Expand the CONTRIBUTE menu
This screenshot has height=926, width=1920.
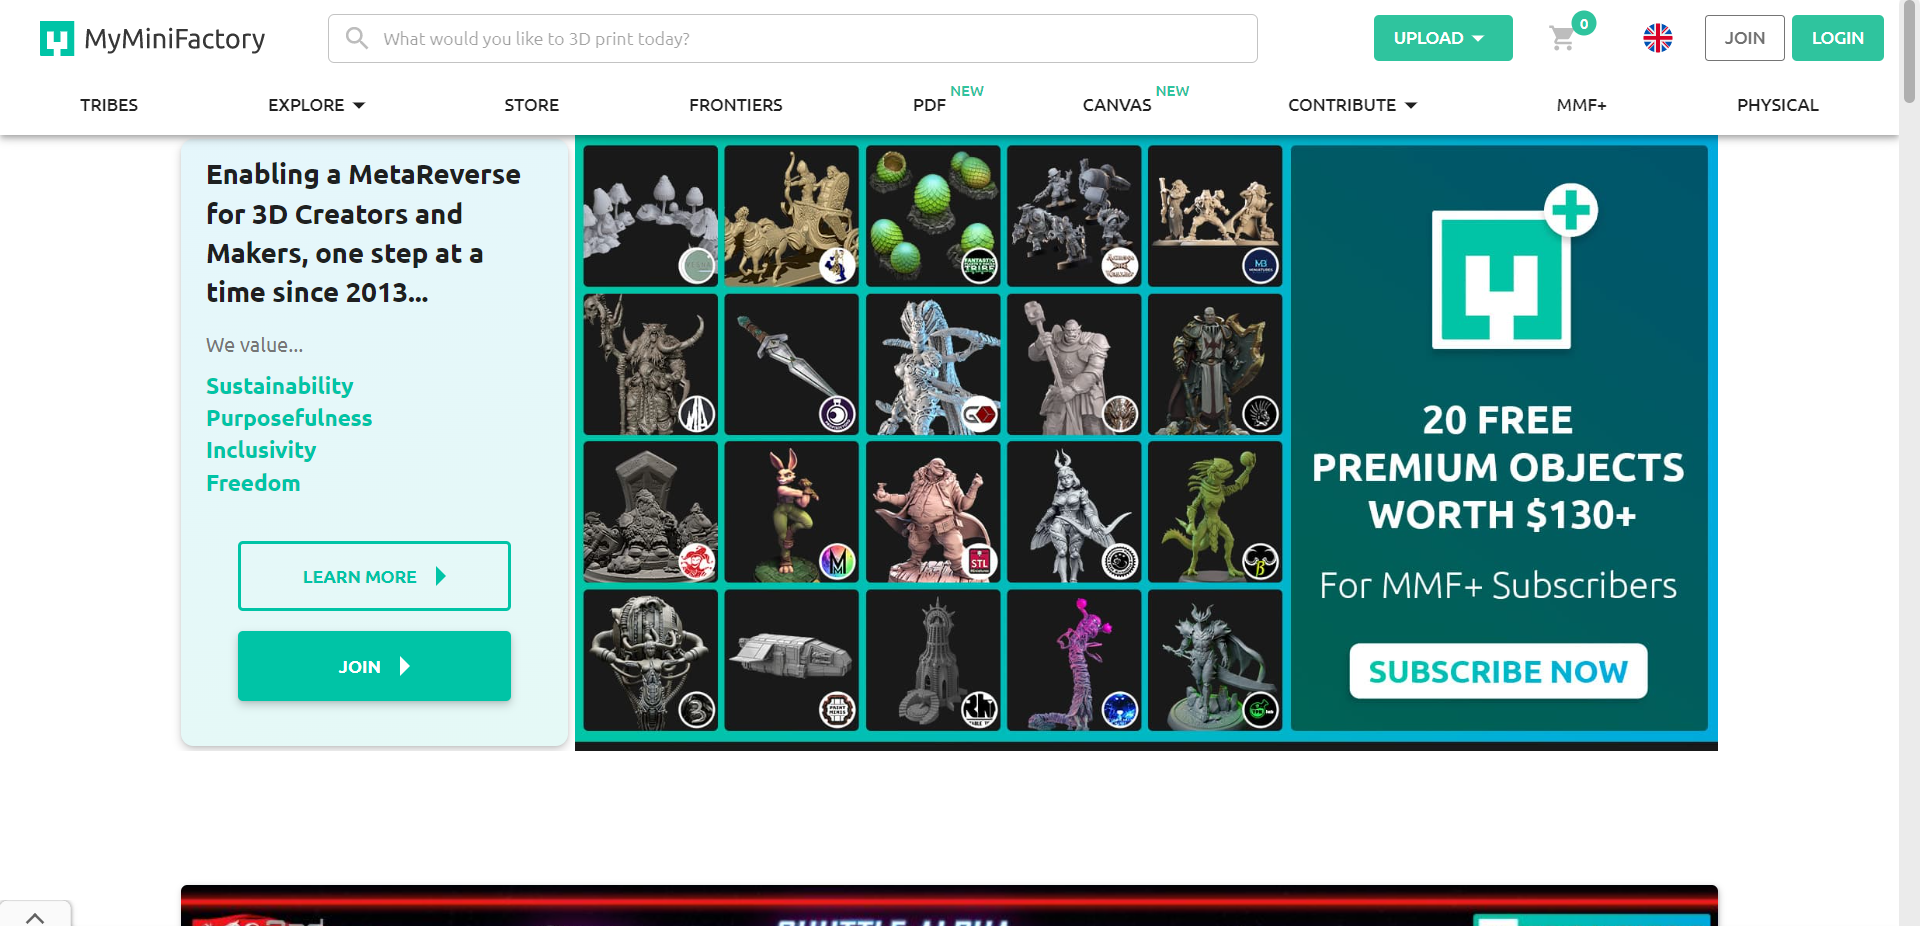(x=1352, y=105)
